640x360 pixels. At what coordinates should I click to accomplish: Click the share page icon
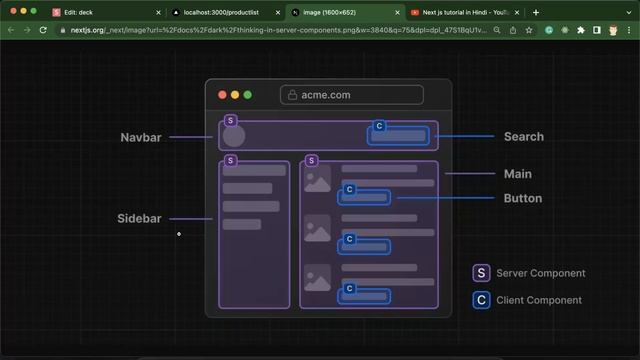tap(513, 30)
